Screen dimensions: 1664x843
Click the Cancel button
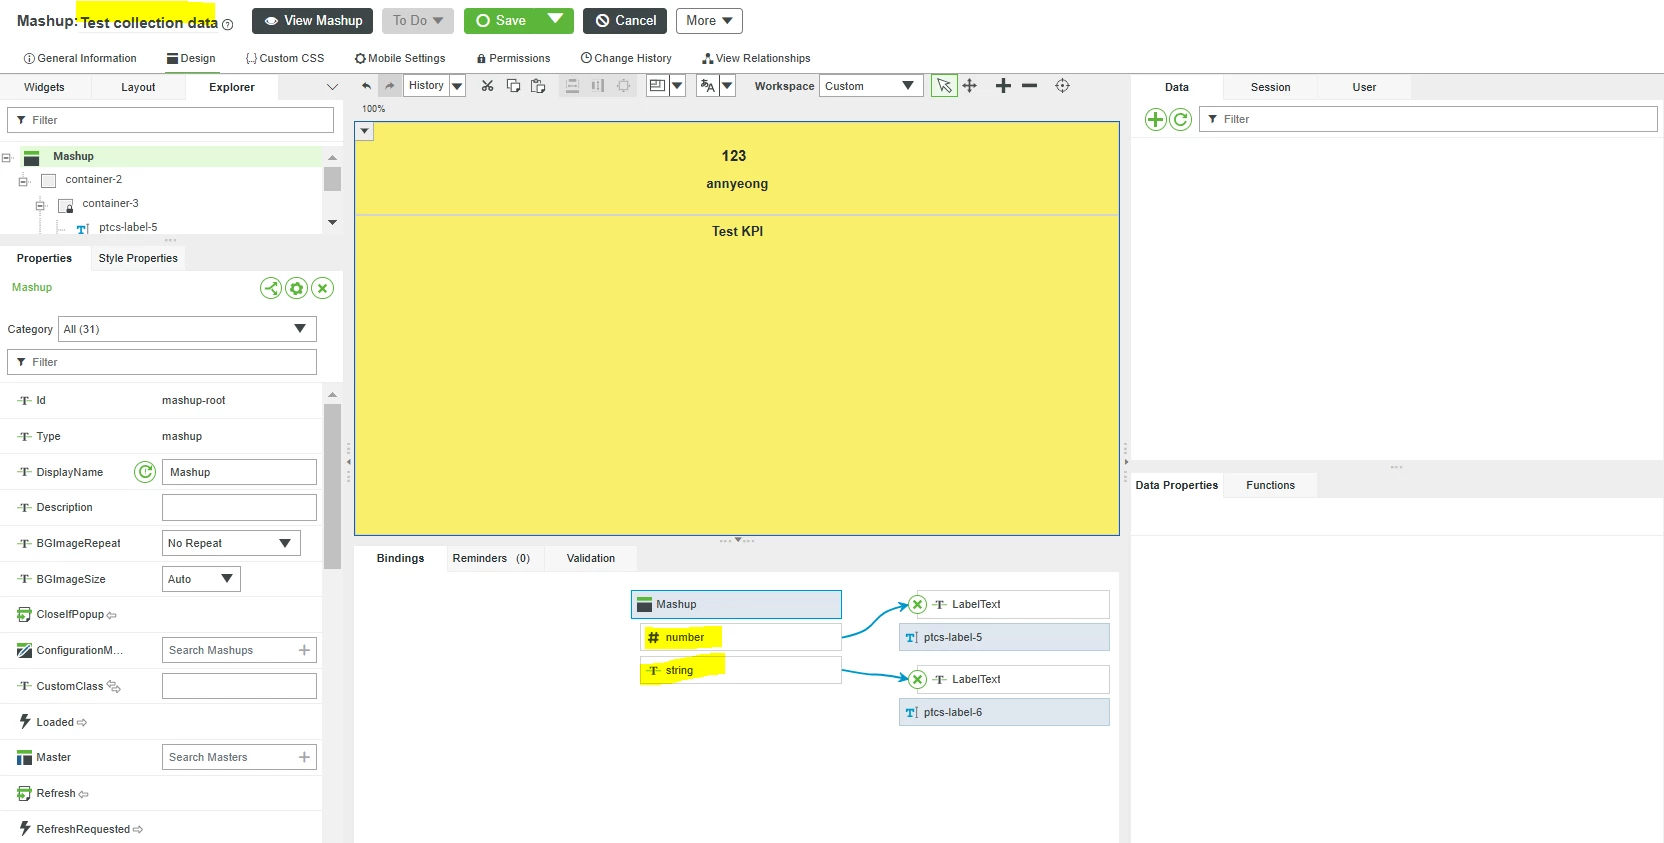tap(625, 21)
